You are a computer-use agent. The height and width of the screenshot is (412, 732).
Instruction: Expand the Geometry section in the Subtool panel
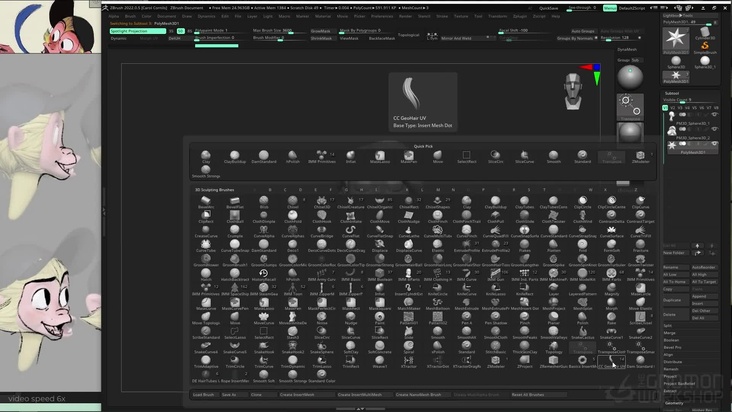[x=675, y=403]
